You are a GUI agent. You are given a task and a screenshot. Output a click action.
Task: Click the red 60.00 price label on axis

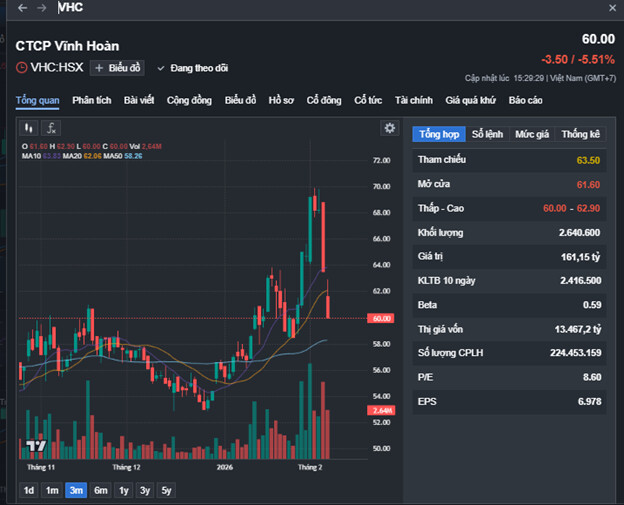click(381, 318)
